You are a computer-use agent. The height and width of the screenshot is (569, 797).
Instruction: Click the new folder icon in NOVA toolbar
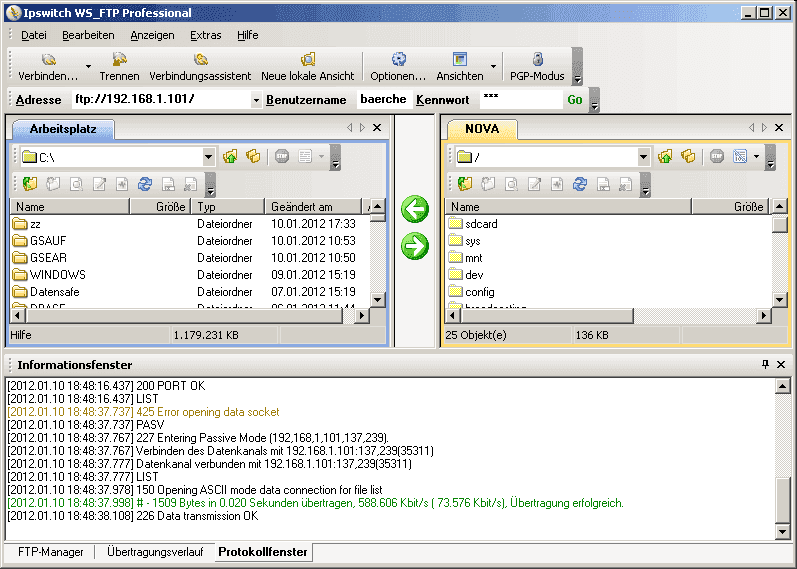click(488, 184)
